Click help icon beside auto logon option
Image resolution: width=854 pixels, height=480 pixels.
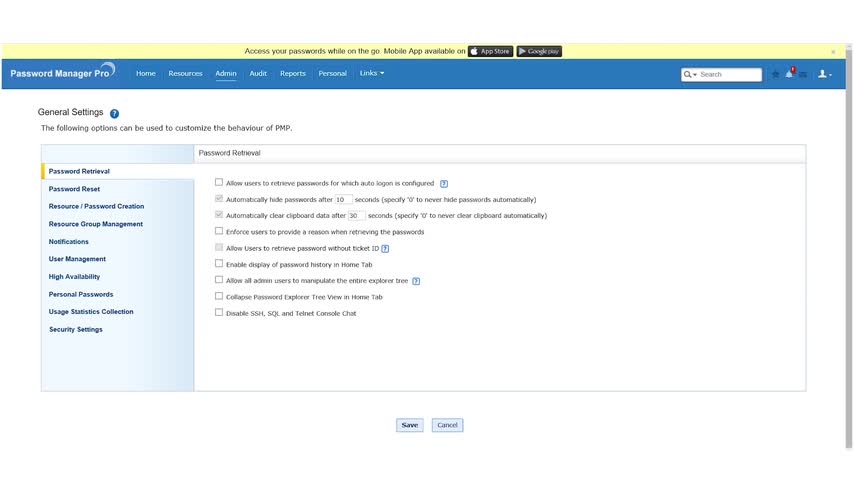[x=444, y=184]
